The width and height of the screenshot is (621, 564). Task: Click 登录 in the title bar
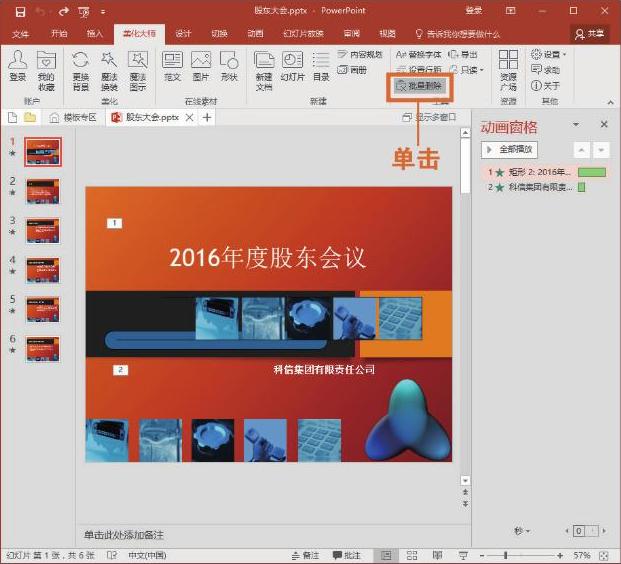point(473,11)
